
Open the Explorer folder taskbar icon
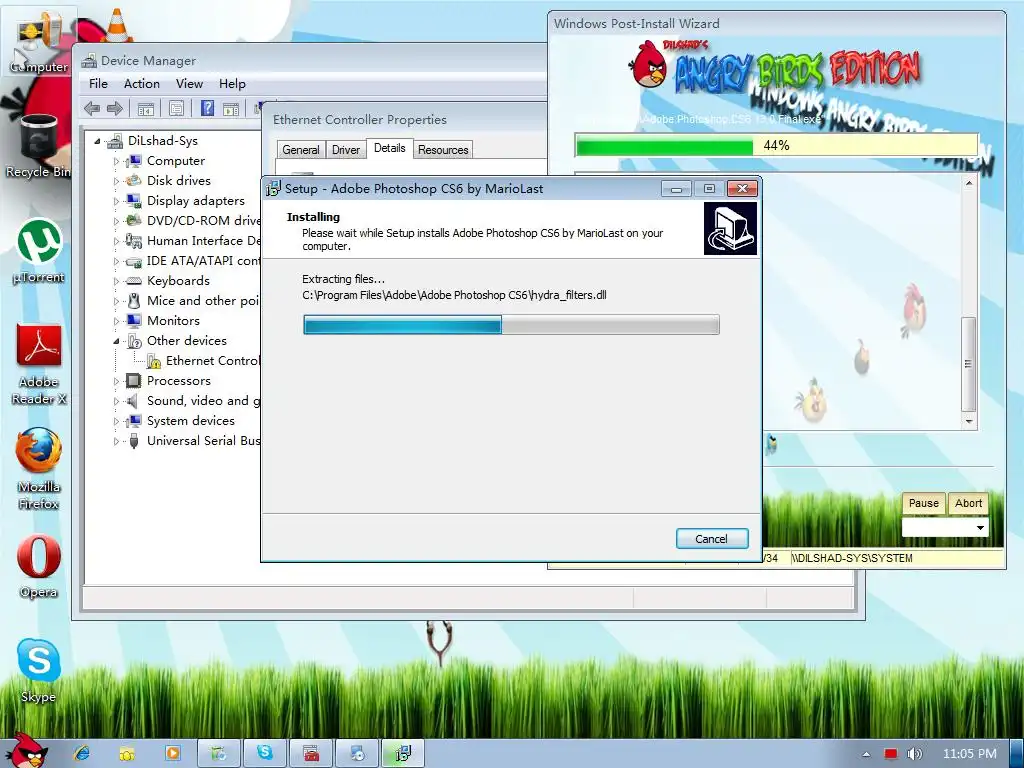127,753
